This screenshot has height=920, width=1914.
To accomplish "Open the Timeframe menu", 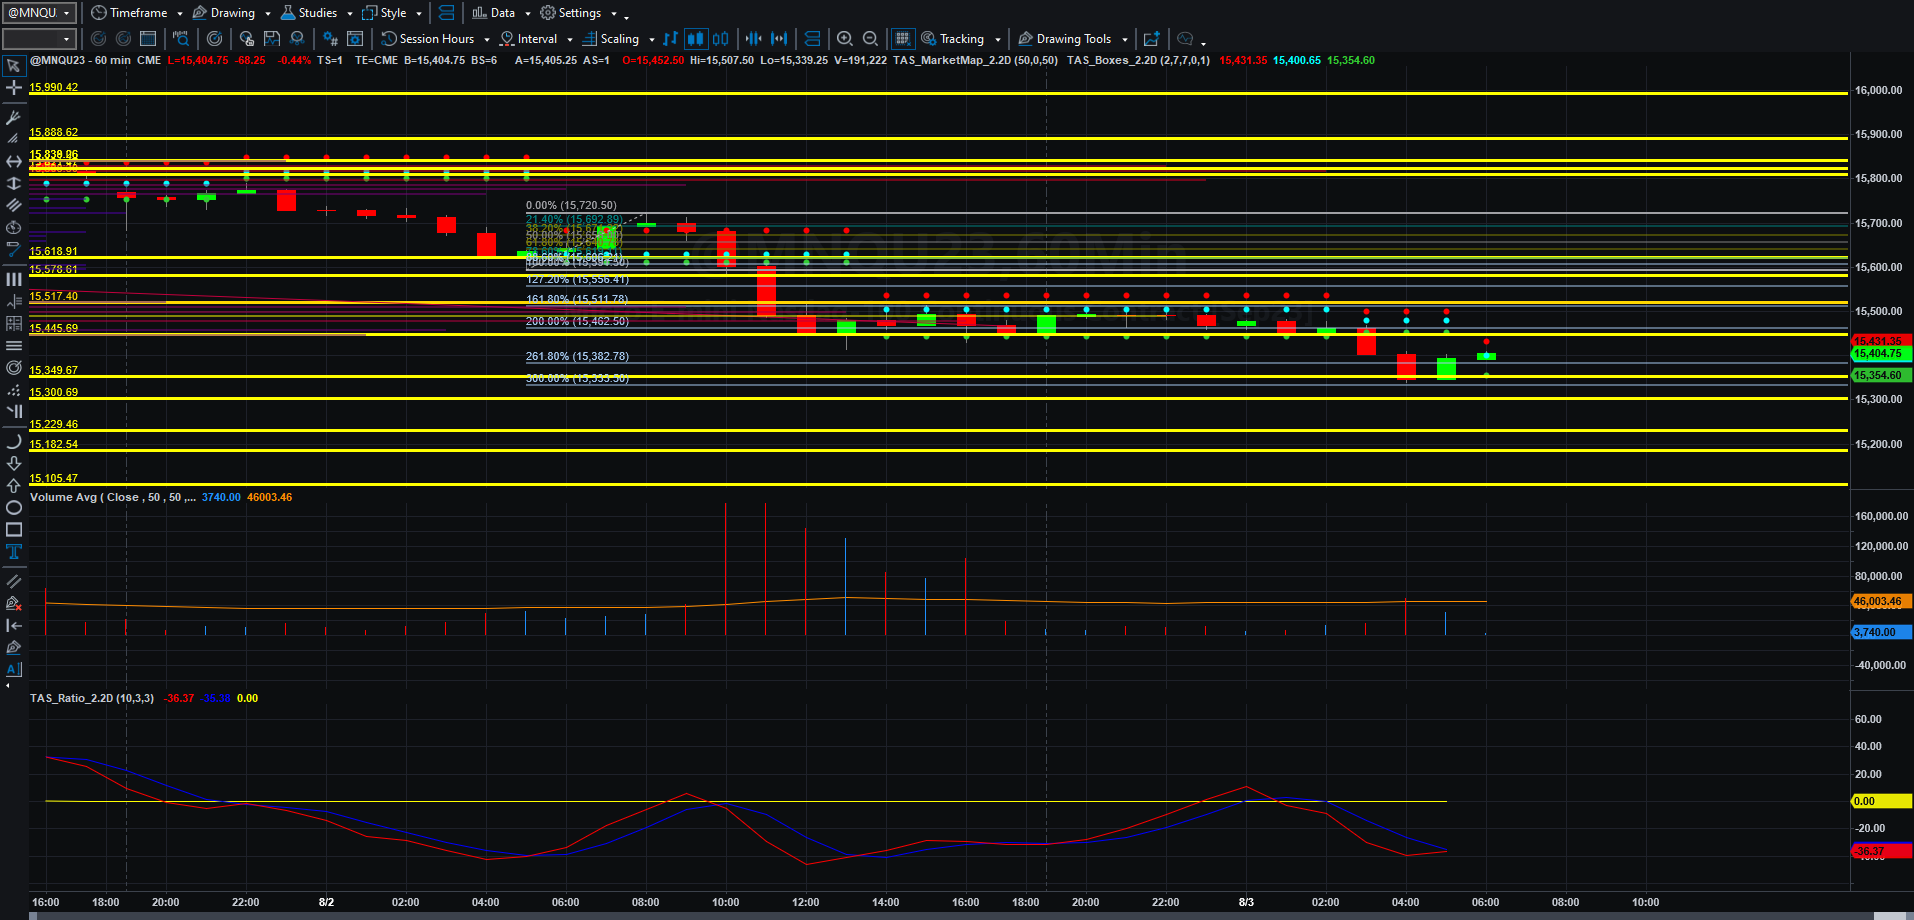I will click(x=137, y=13).
